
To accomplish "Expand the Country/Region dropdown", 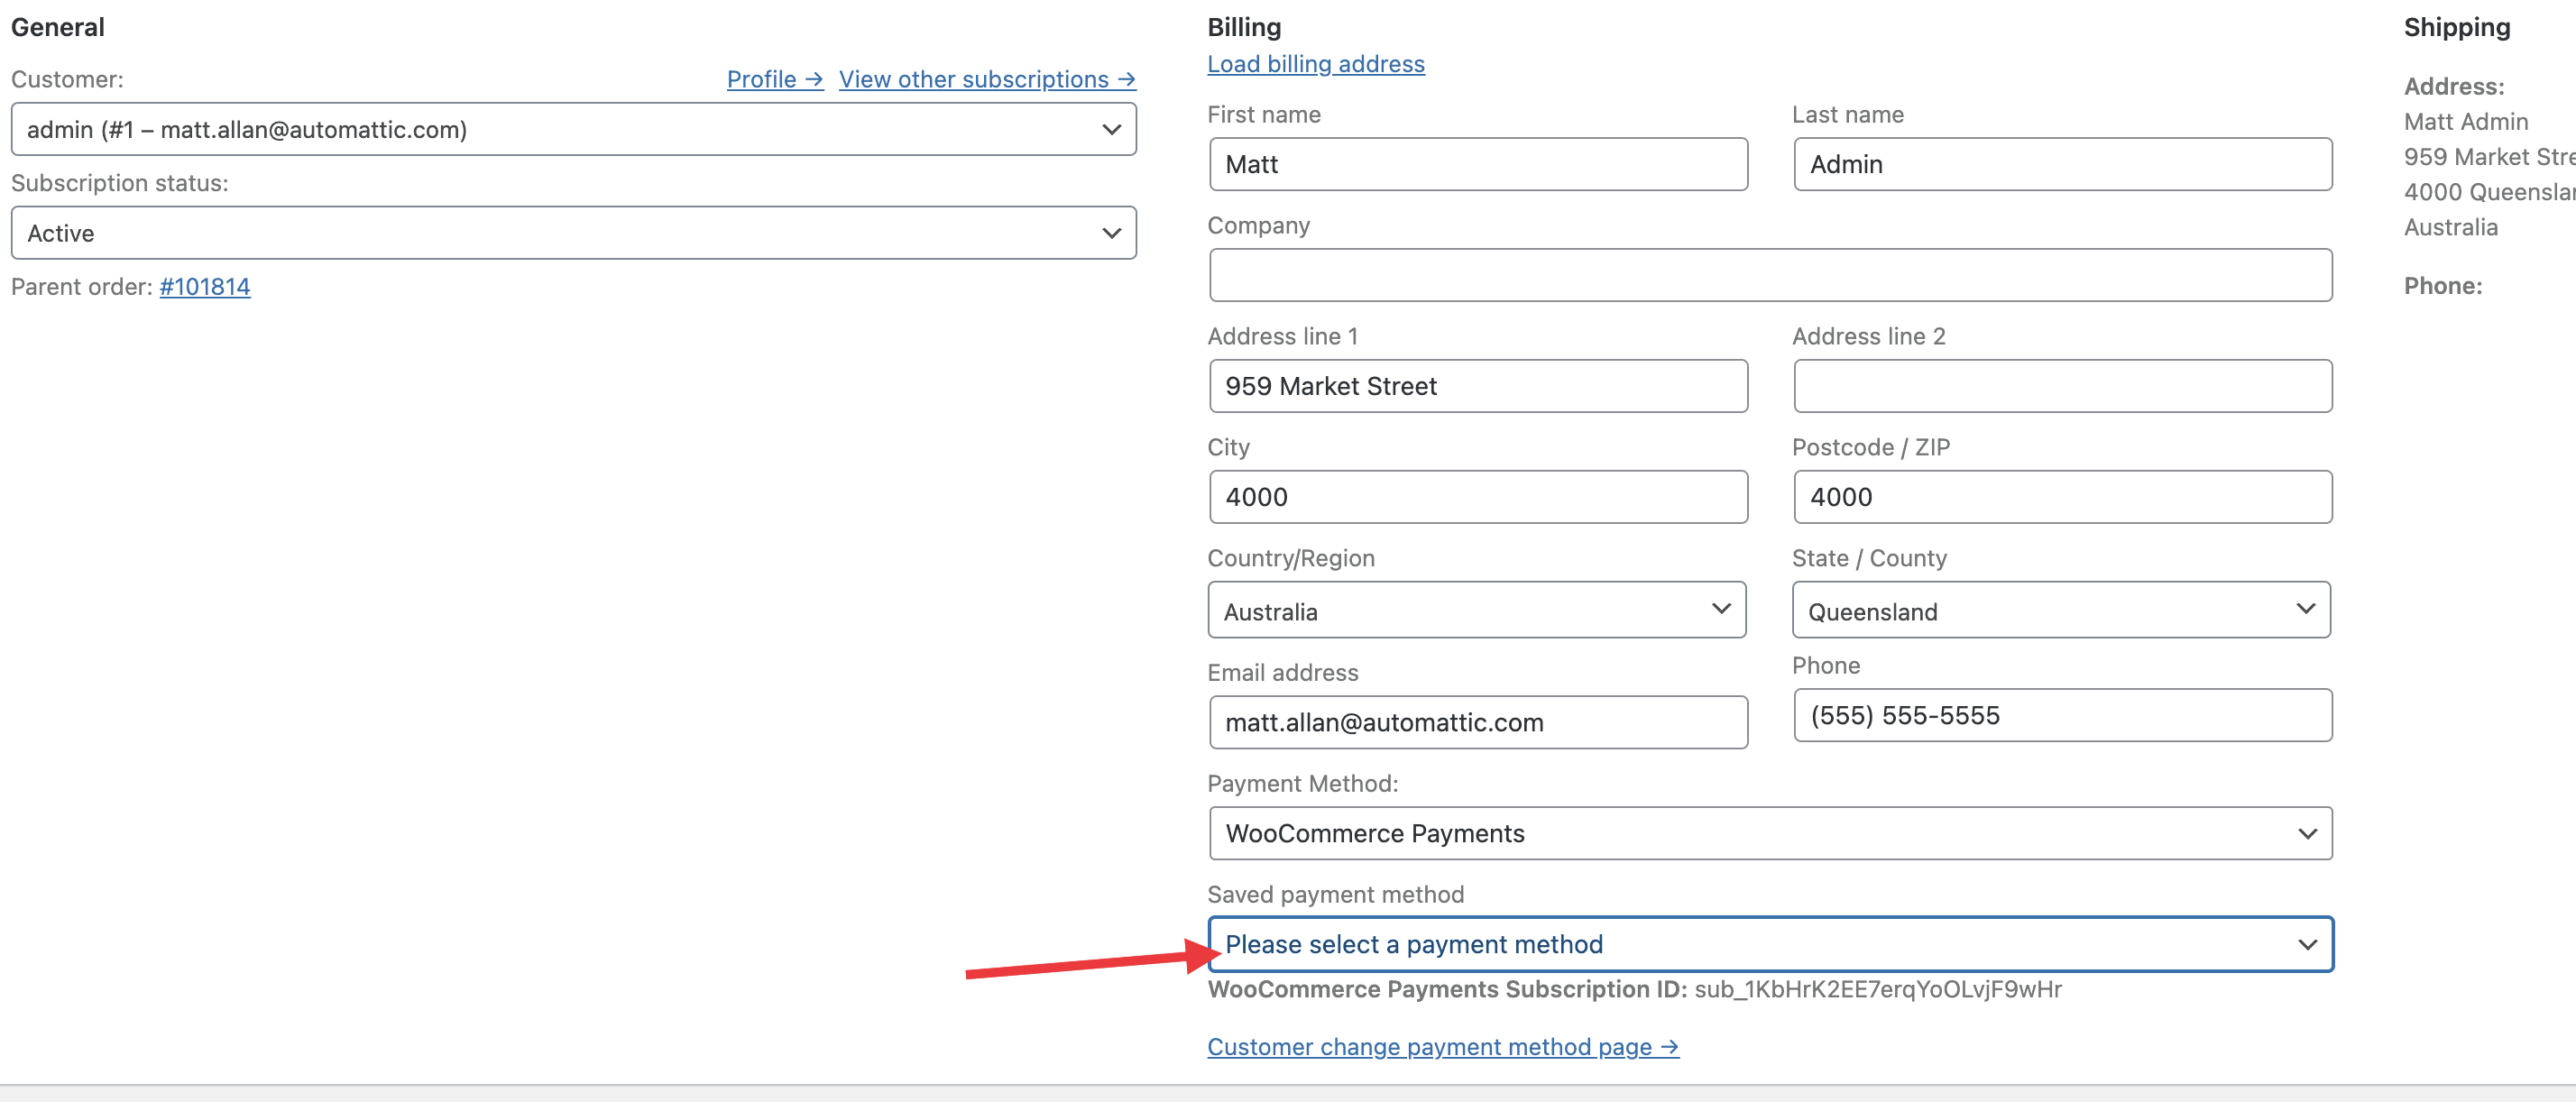I will [1476, 610].
